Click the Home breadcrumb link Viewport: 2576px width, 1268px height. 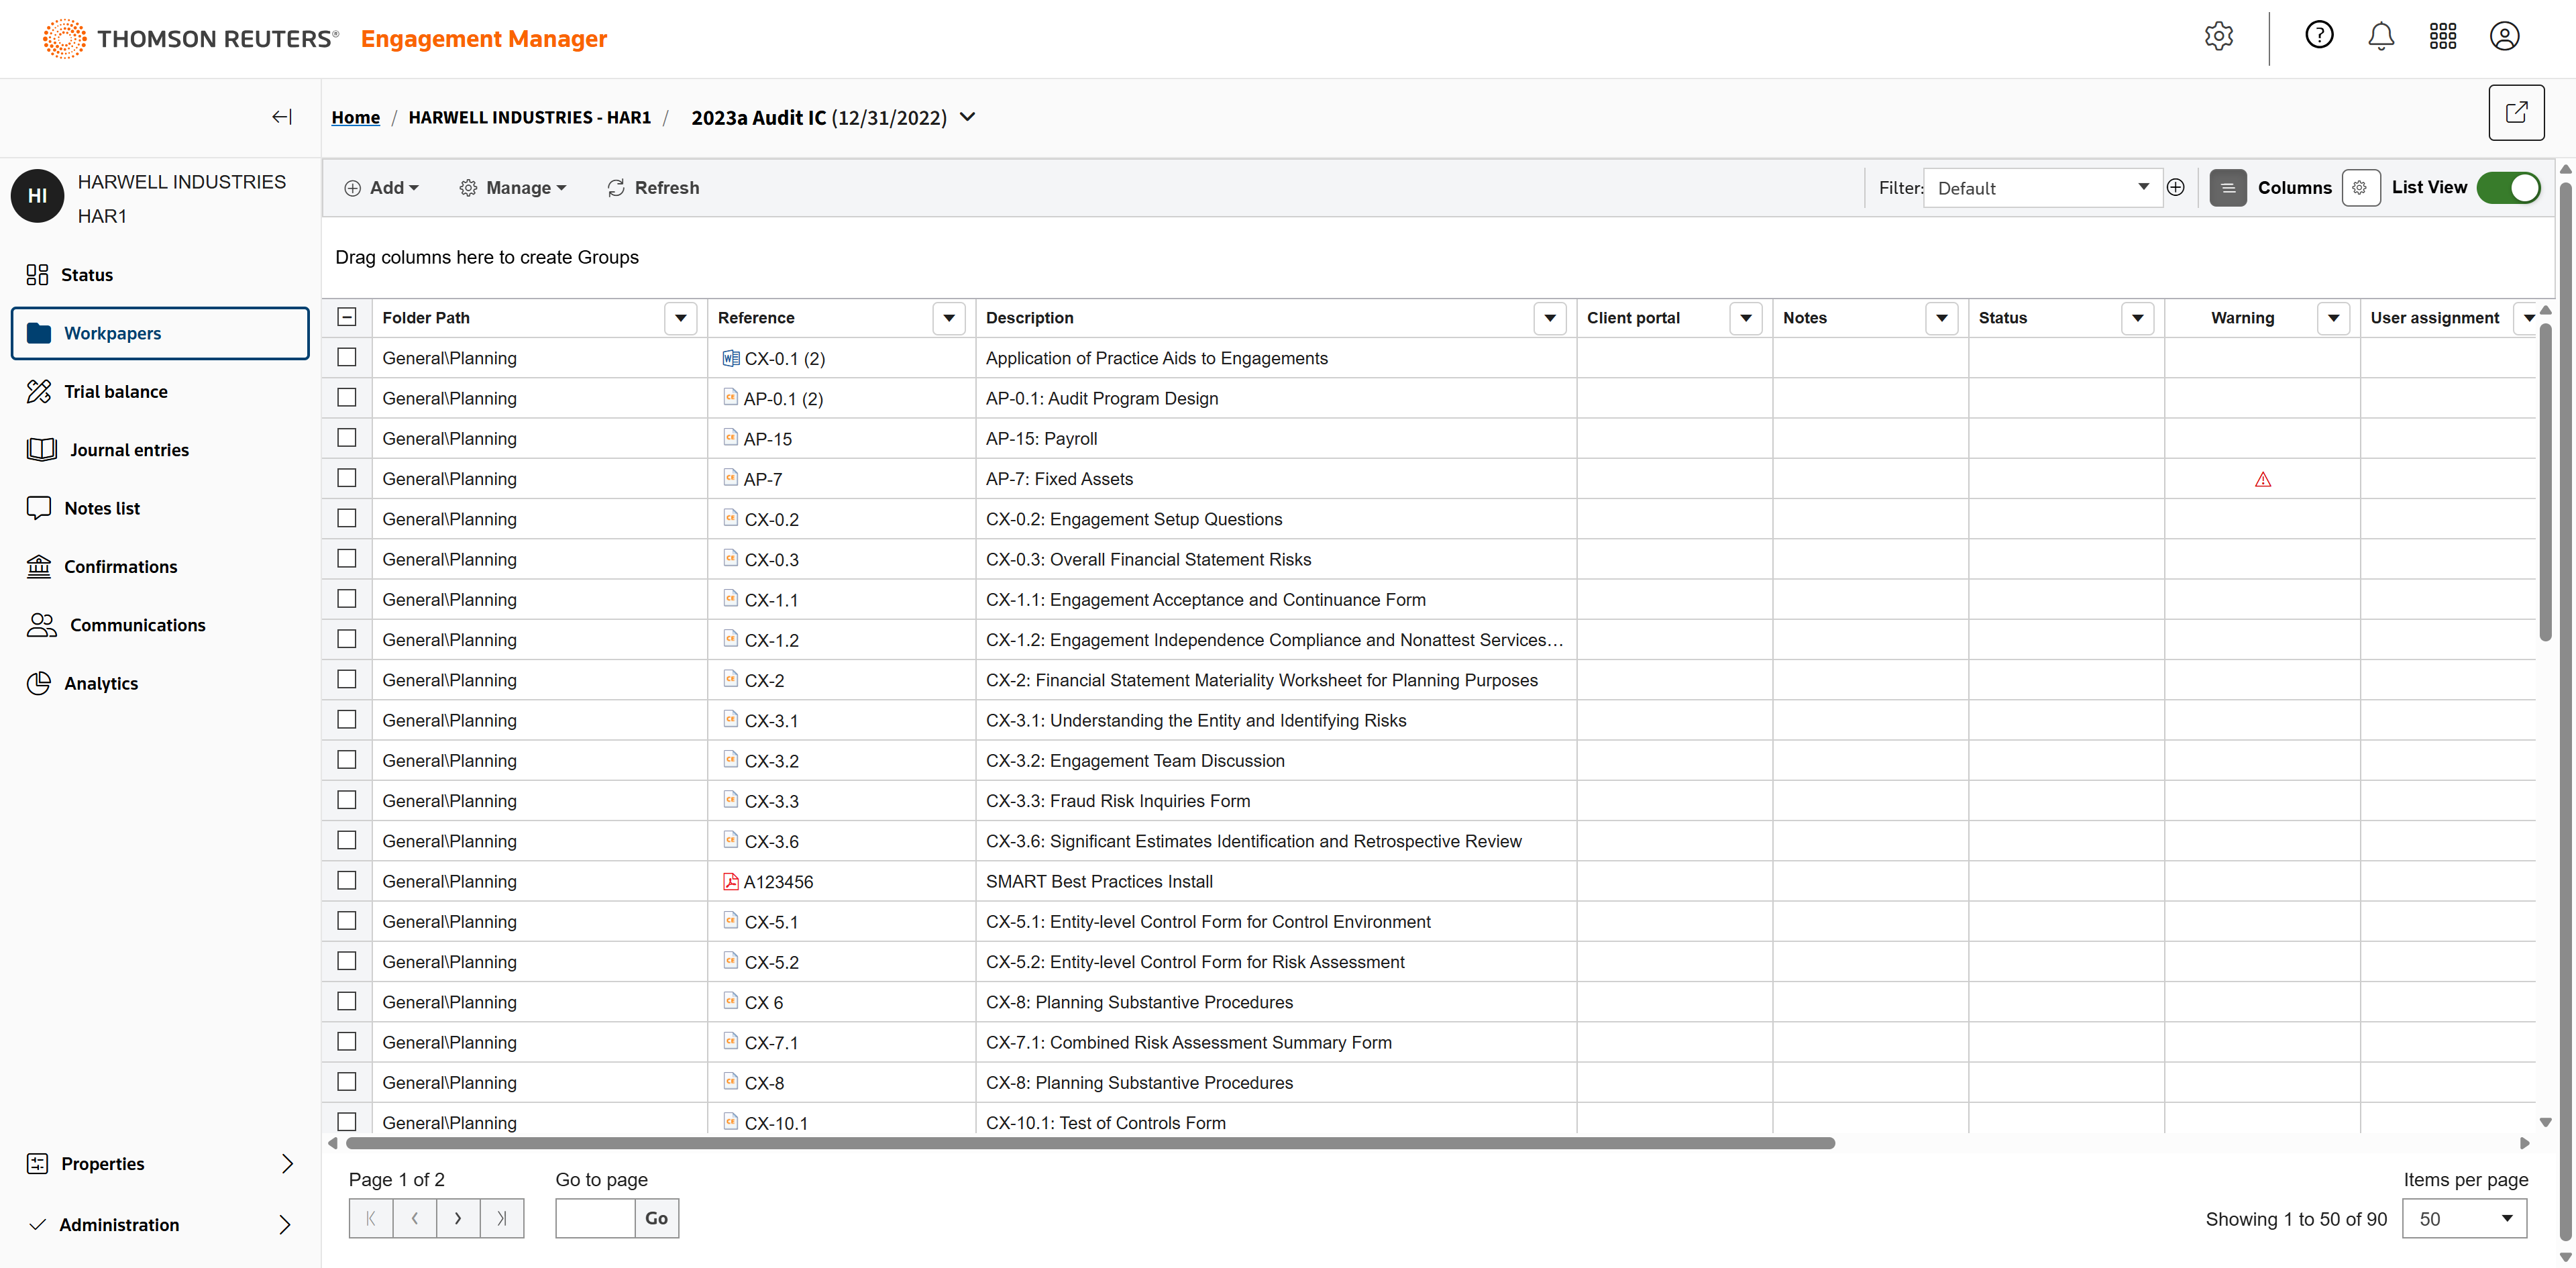pos(355,117)
